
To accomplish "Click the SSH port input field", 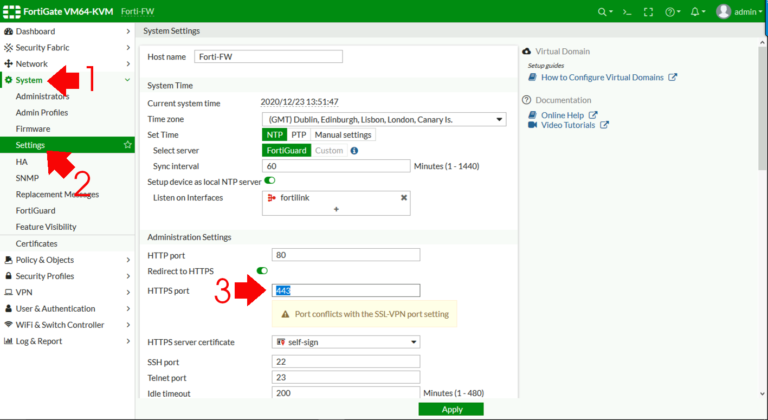I will (346, 362).
